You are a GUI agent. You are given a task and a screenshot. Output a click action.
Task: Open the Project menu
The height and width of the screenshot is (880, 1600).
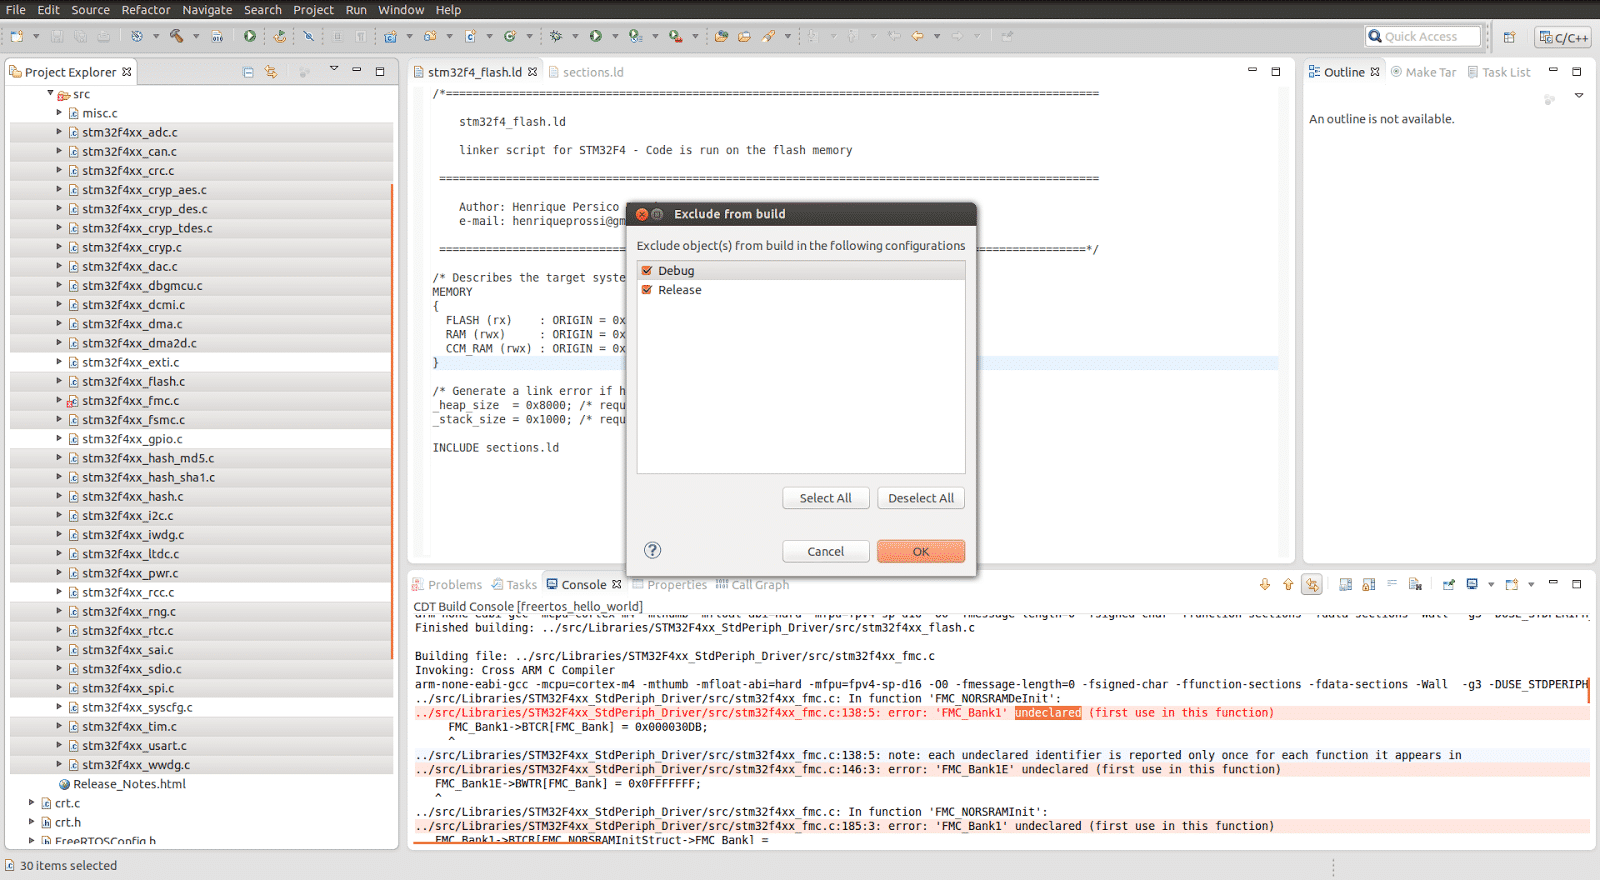(313, 10)
